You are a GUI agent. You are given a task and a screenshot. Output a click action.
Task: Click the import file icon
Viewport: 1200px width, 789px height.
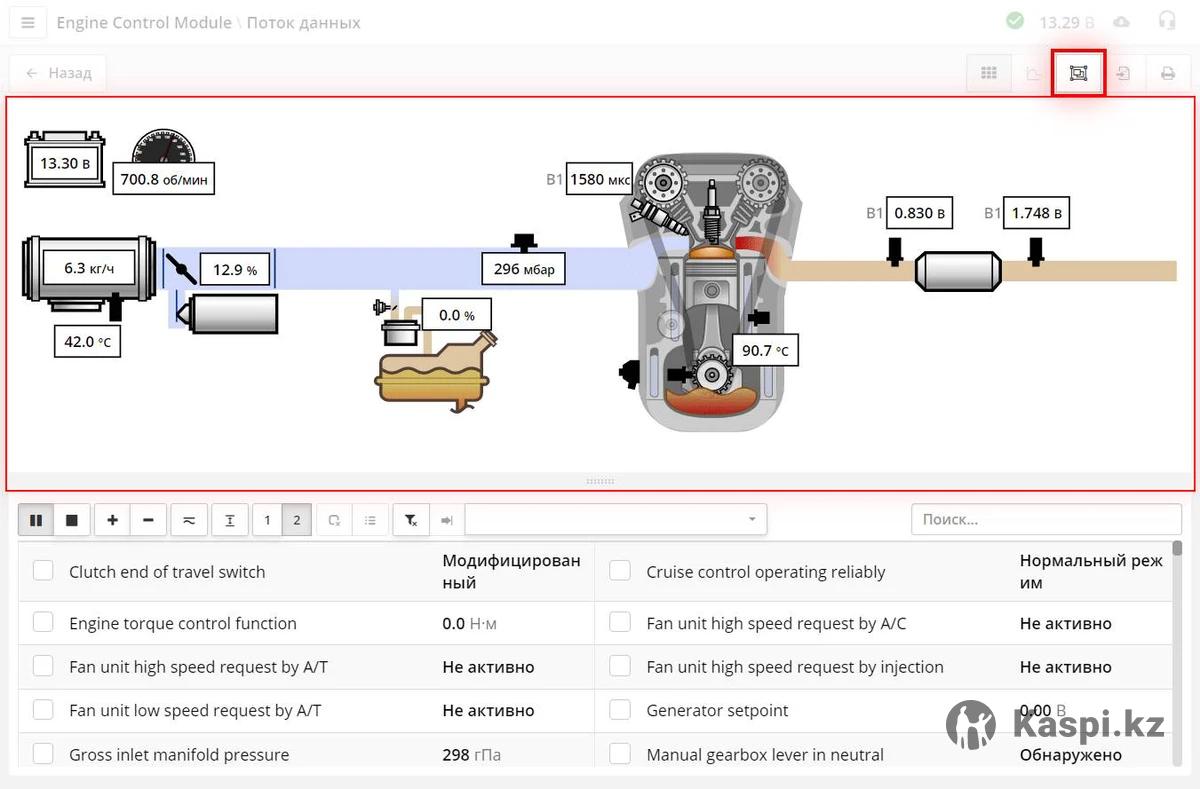pyautogui.click(x=1123, y=73)
